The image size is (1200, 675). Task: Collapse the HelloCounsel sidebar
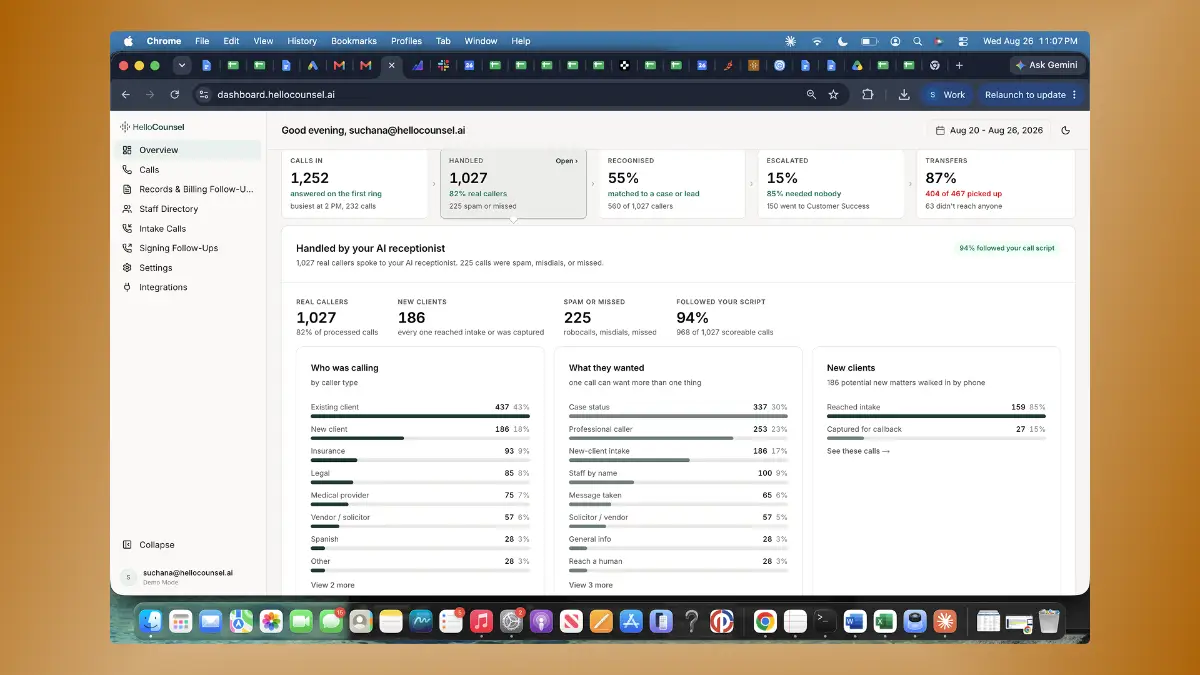148,545
